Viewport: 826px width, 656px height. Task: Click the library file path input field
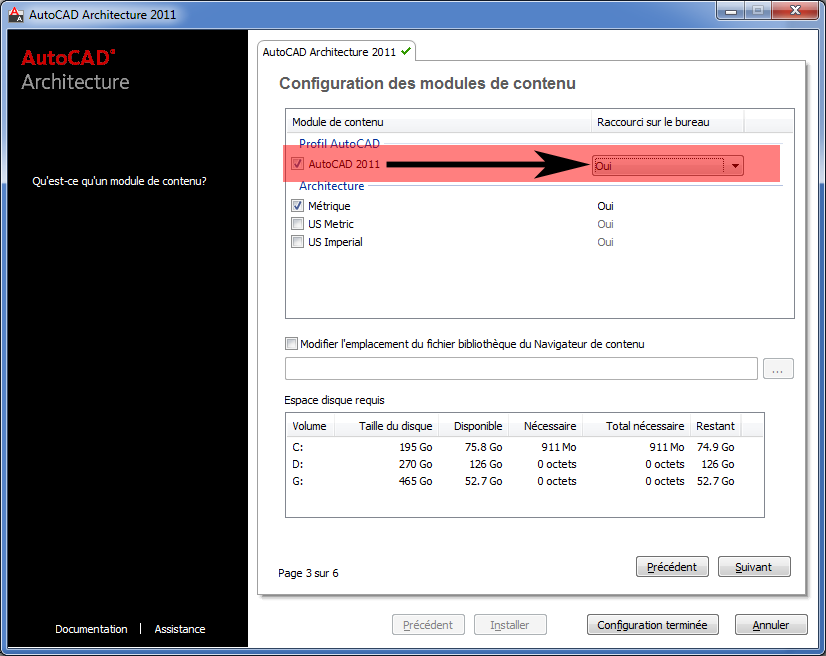pyautogui.click(x=521, y=369)
